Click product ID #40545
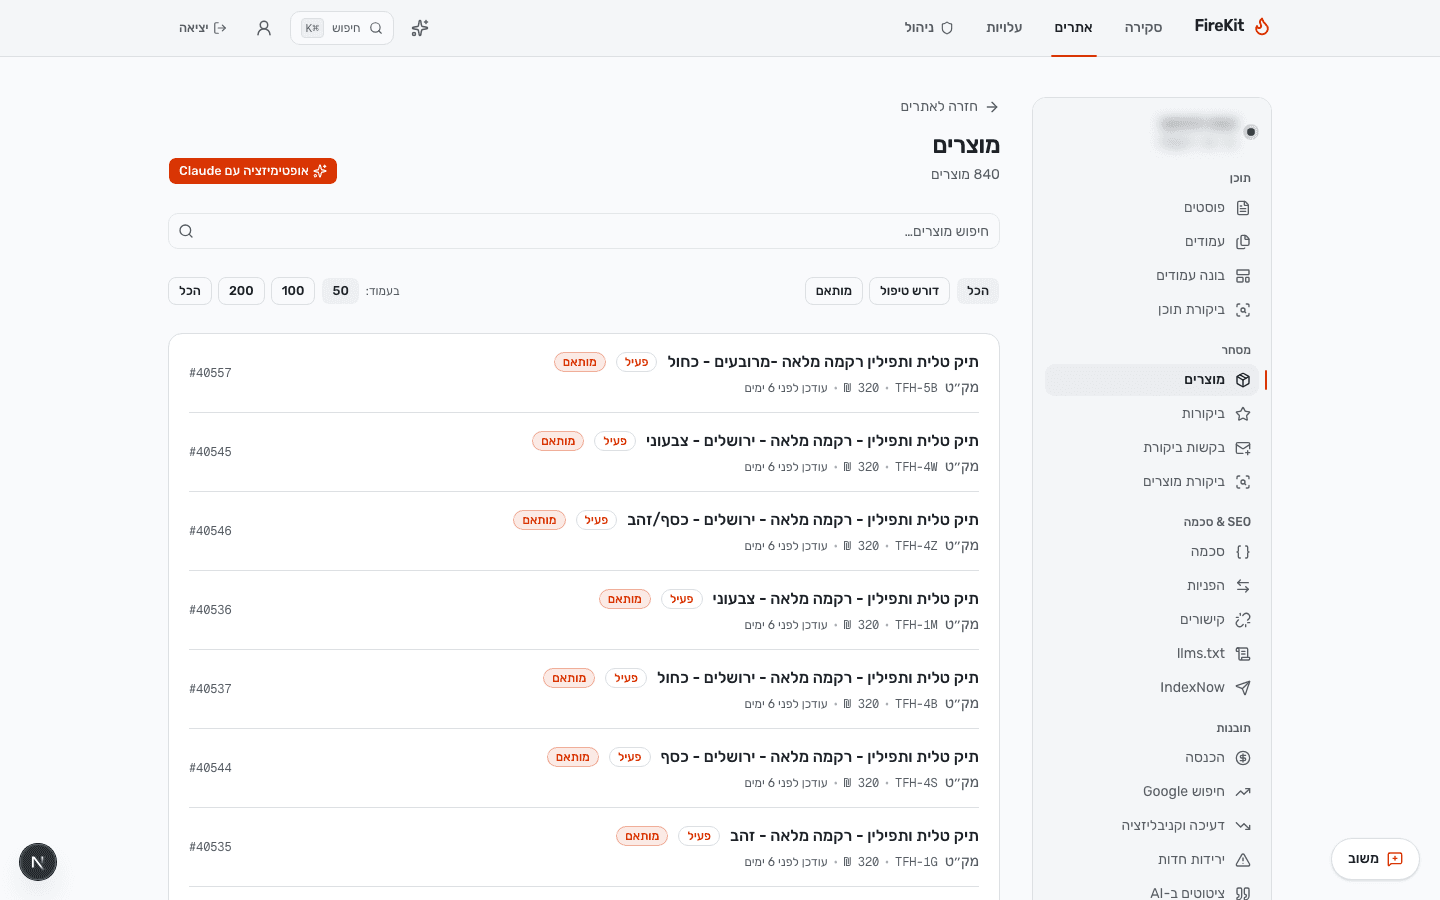The width and height of the screenshot is (1440, 900). coord(210,452)
